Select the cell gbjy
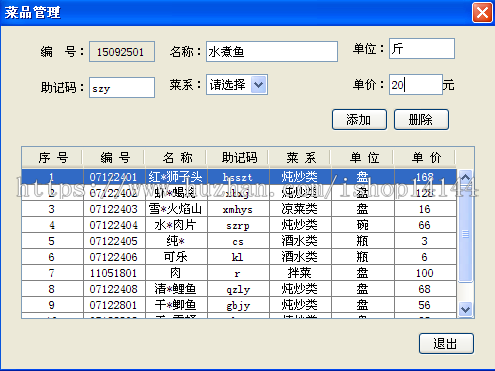Image resolution: width=495 pixels, height=371 pixels. pos(238,305)
